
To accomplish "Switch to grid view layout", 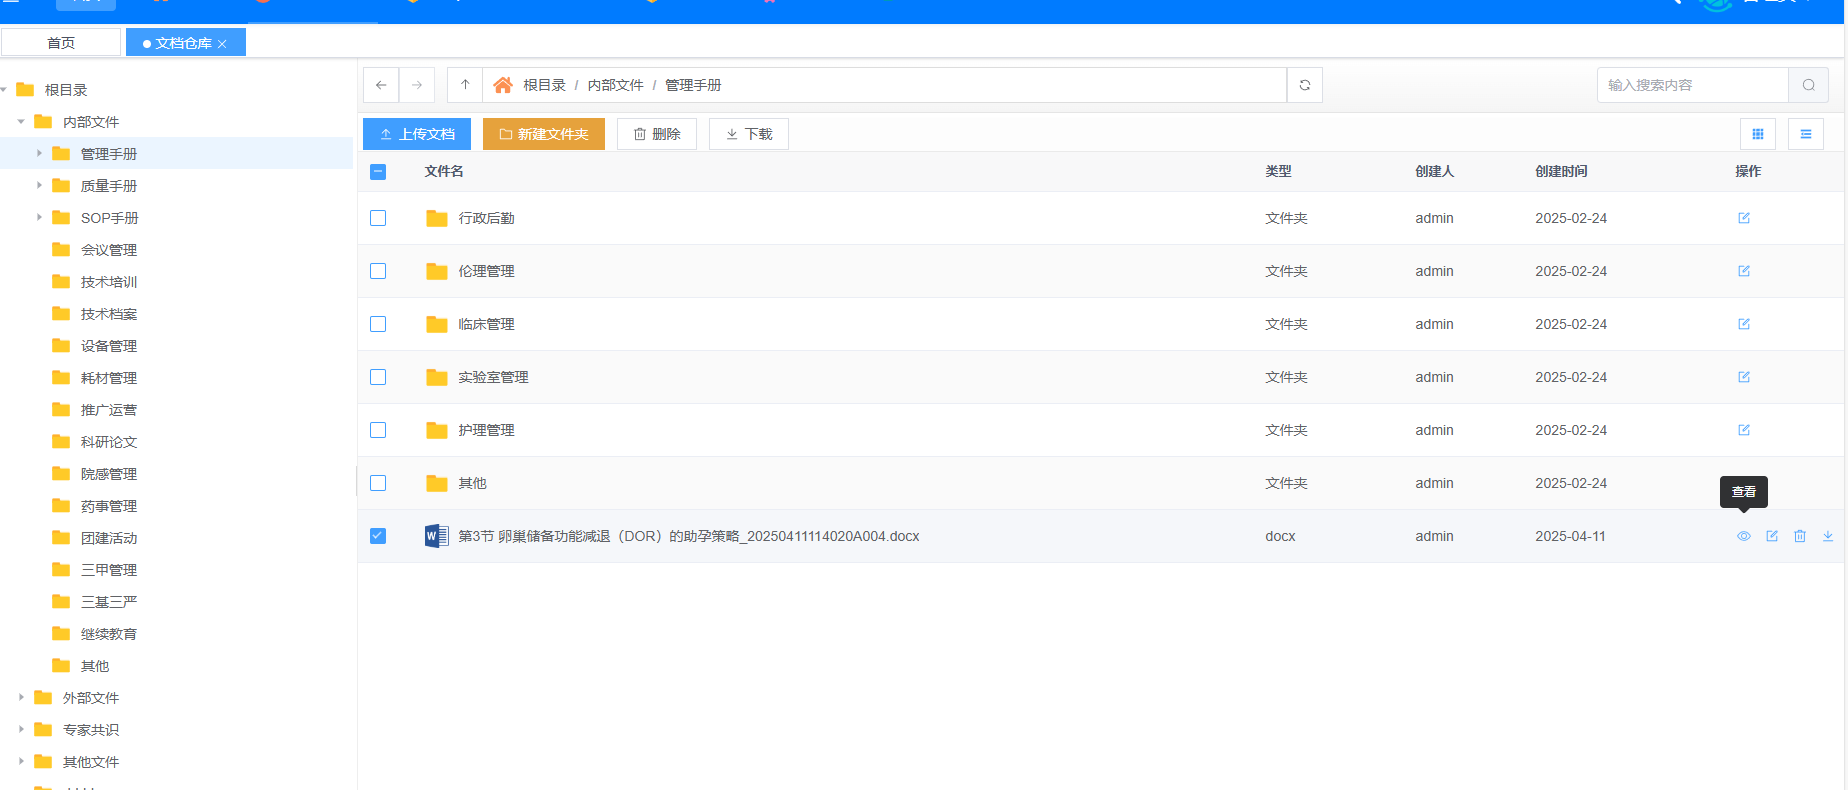I will (1758, 134).
